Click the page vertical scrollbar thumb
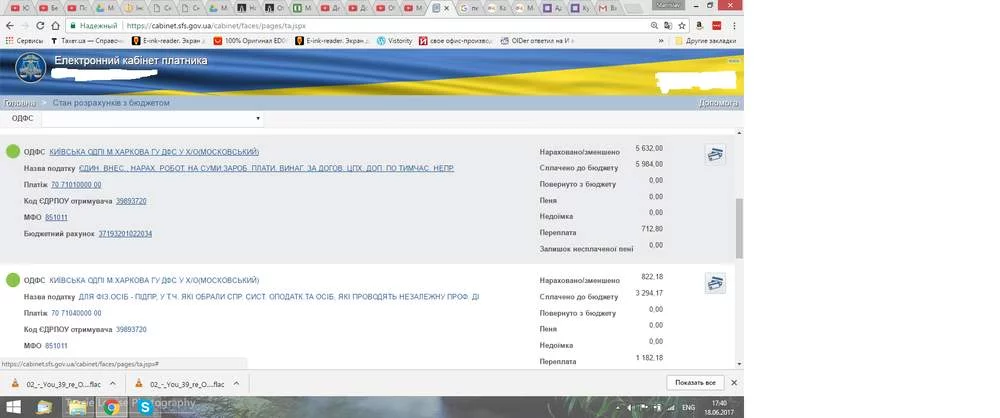Screen dimensions: 1000x418 739,228
